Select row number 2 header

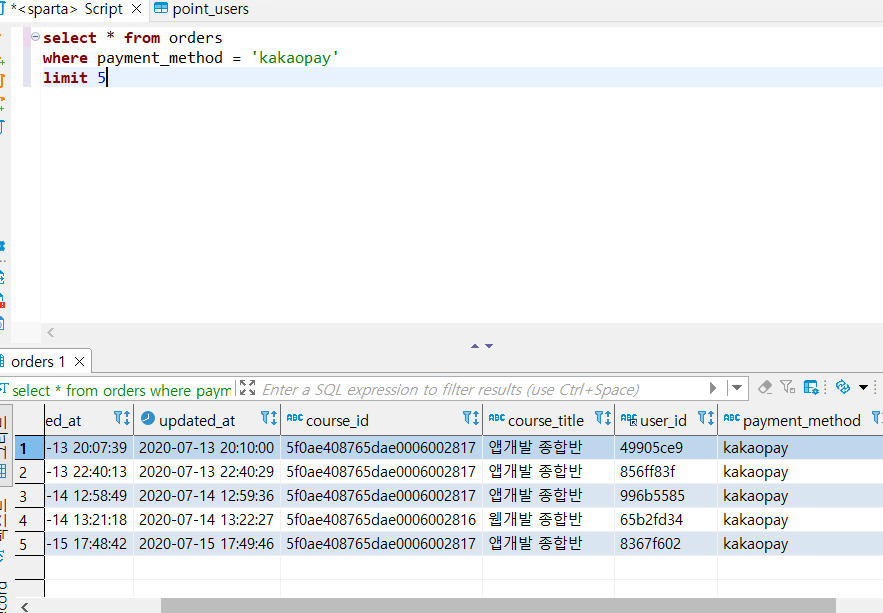point(29,472)
